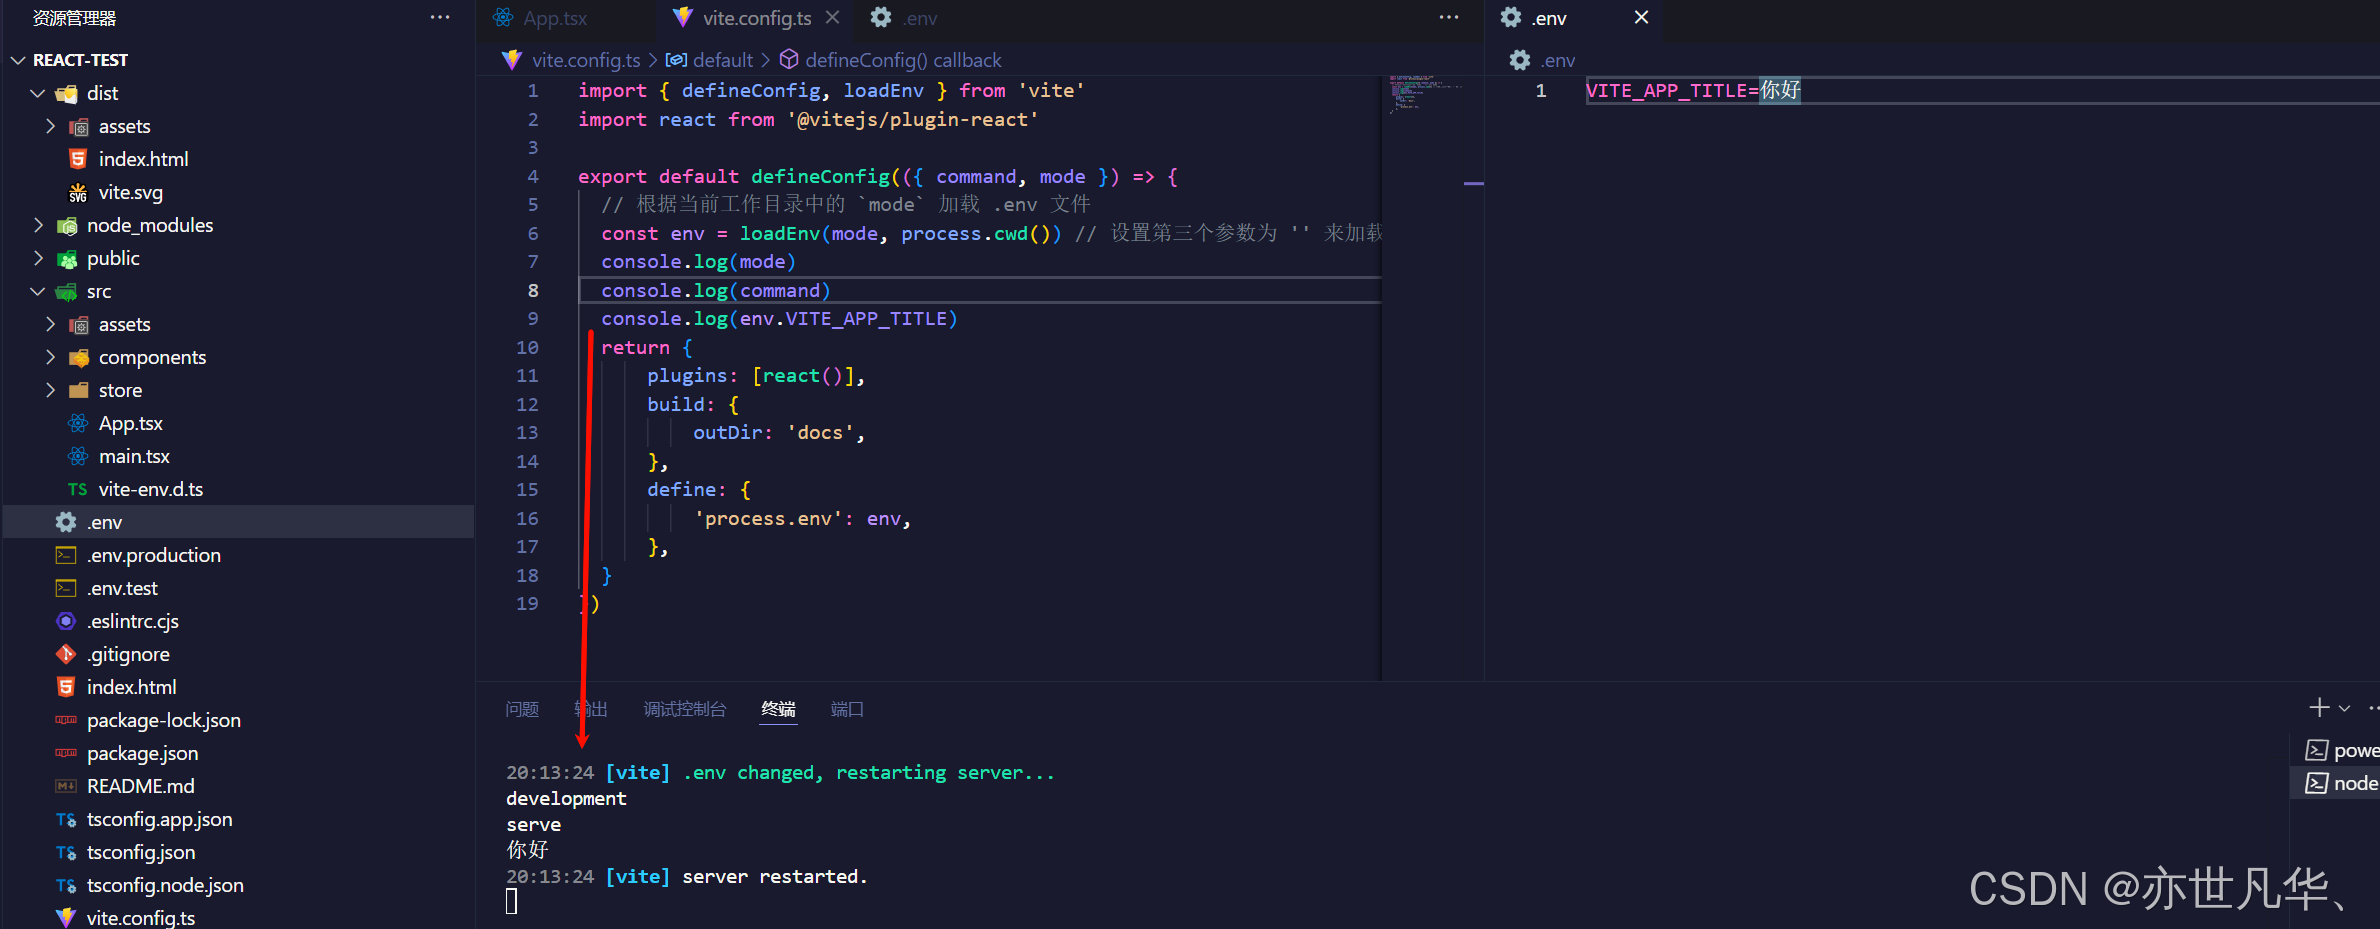Image resolution: width=2380 pixels, height=929 pixels.
Task: Open README.md file
Action: pos(140,786)
